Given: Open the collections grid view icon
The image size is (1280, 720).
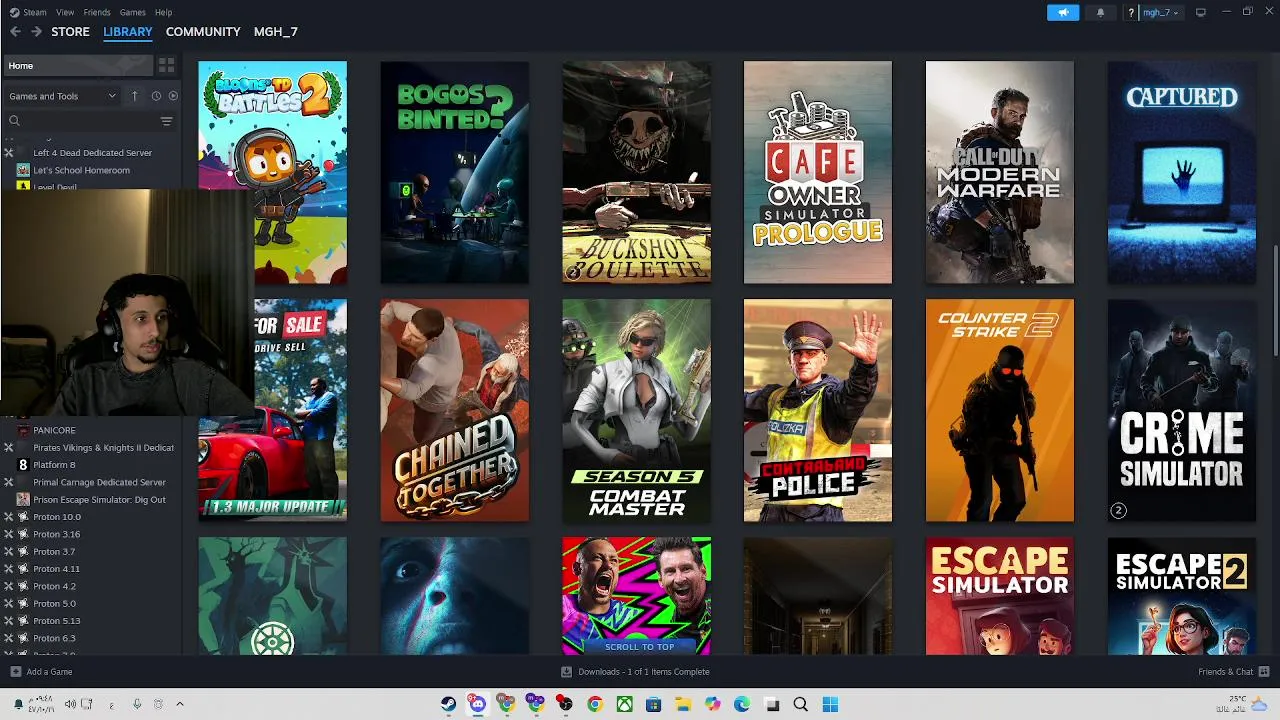Looking at the screenshot, I should point(166,65).
